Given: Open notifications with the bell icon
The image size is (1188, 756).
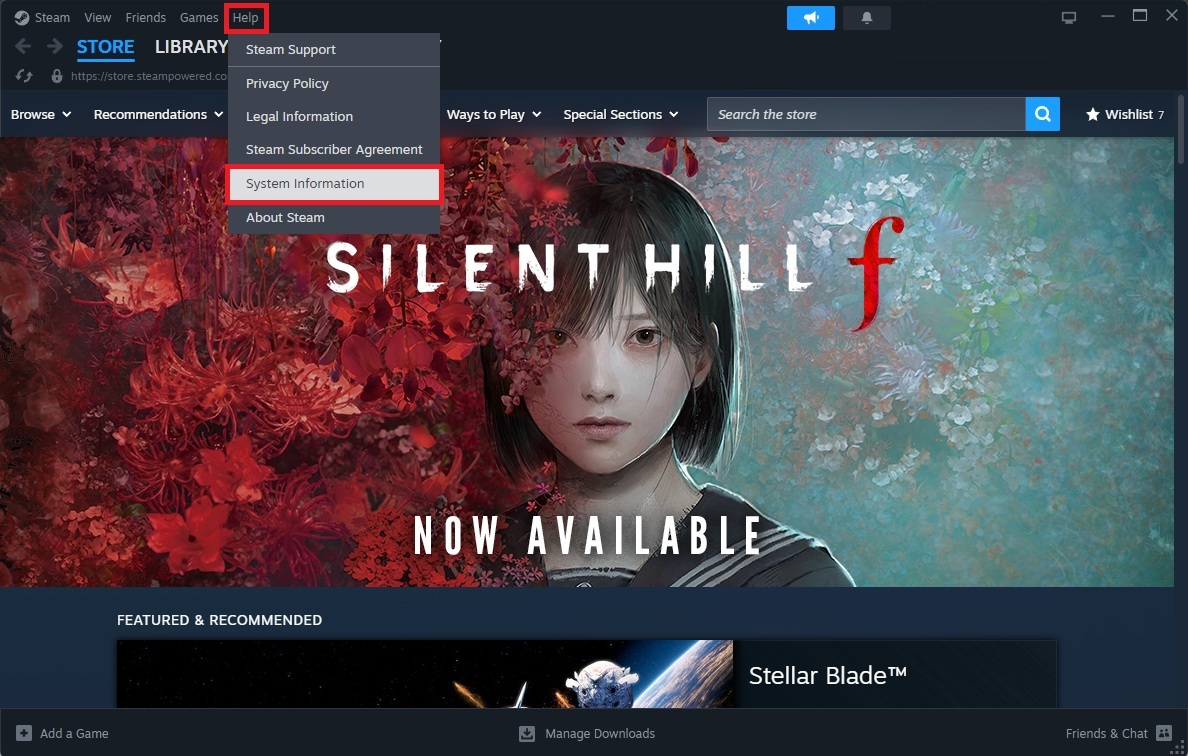Looking at the screenshot, I should click(x=866, y=17).
